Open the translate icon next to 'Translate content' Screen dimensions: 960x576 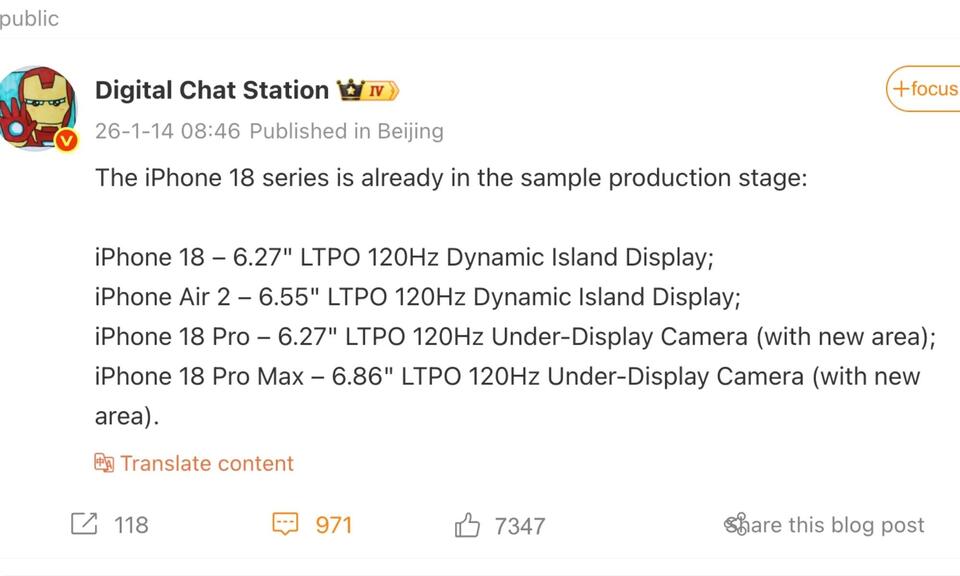coord(103,463)
